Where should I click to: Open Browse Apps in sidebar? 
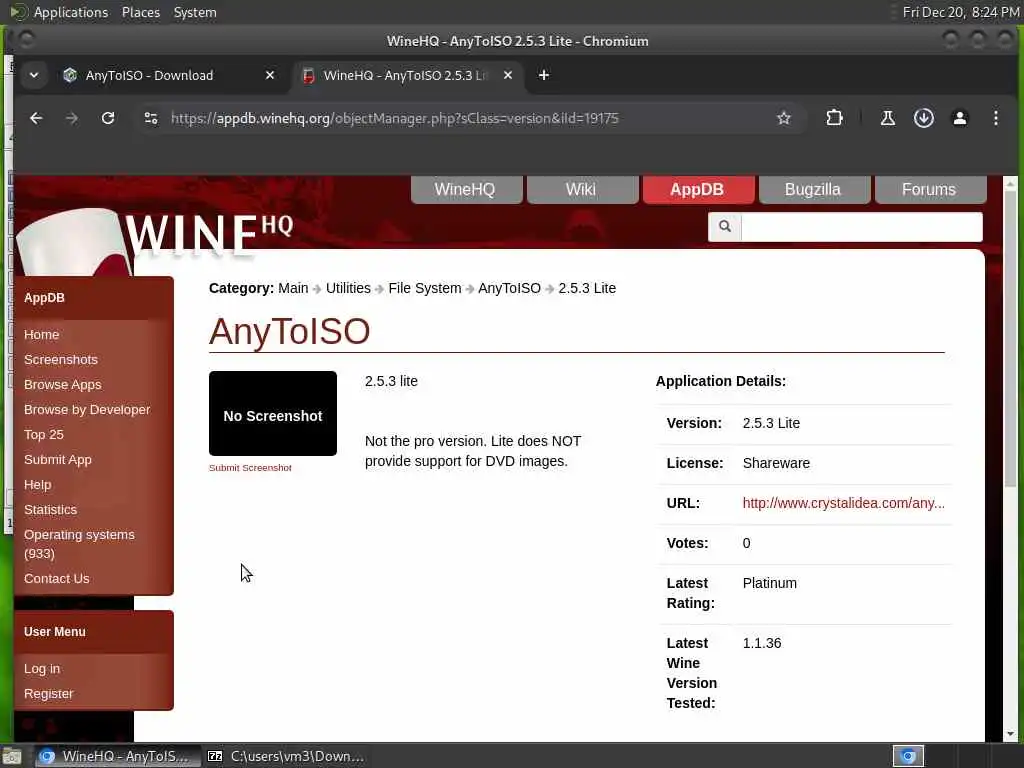click(63, 385)
